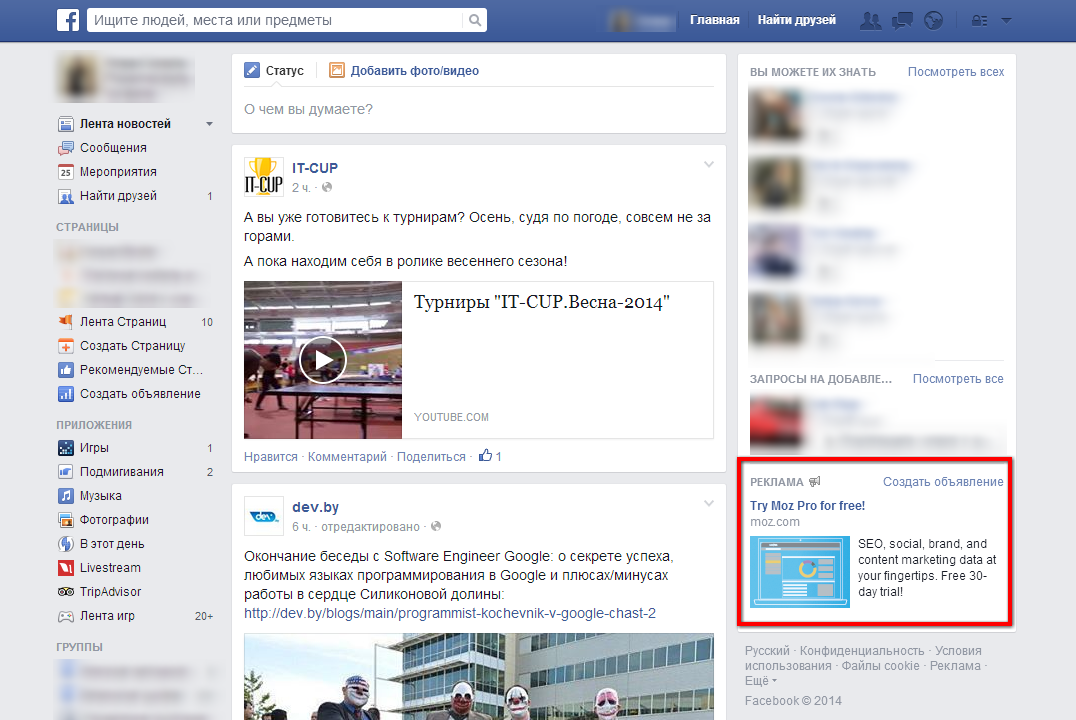Click Поделиться under IT-CUP post
Image resolution: width=1076 pixels, height=720 pixels.
431,457
